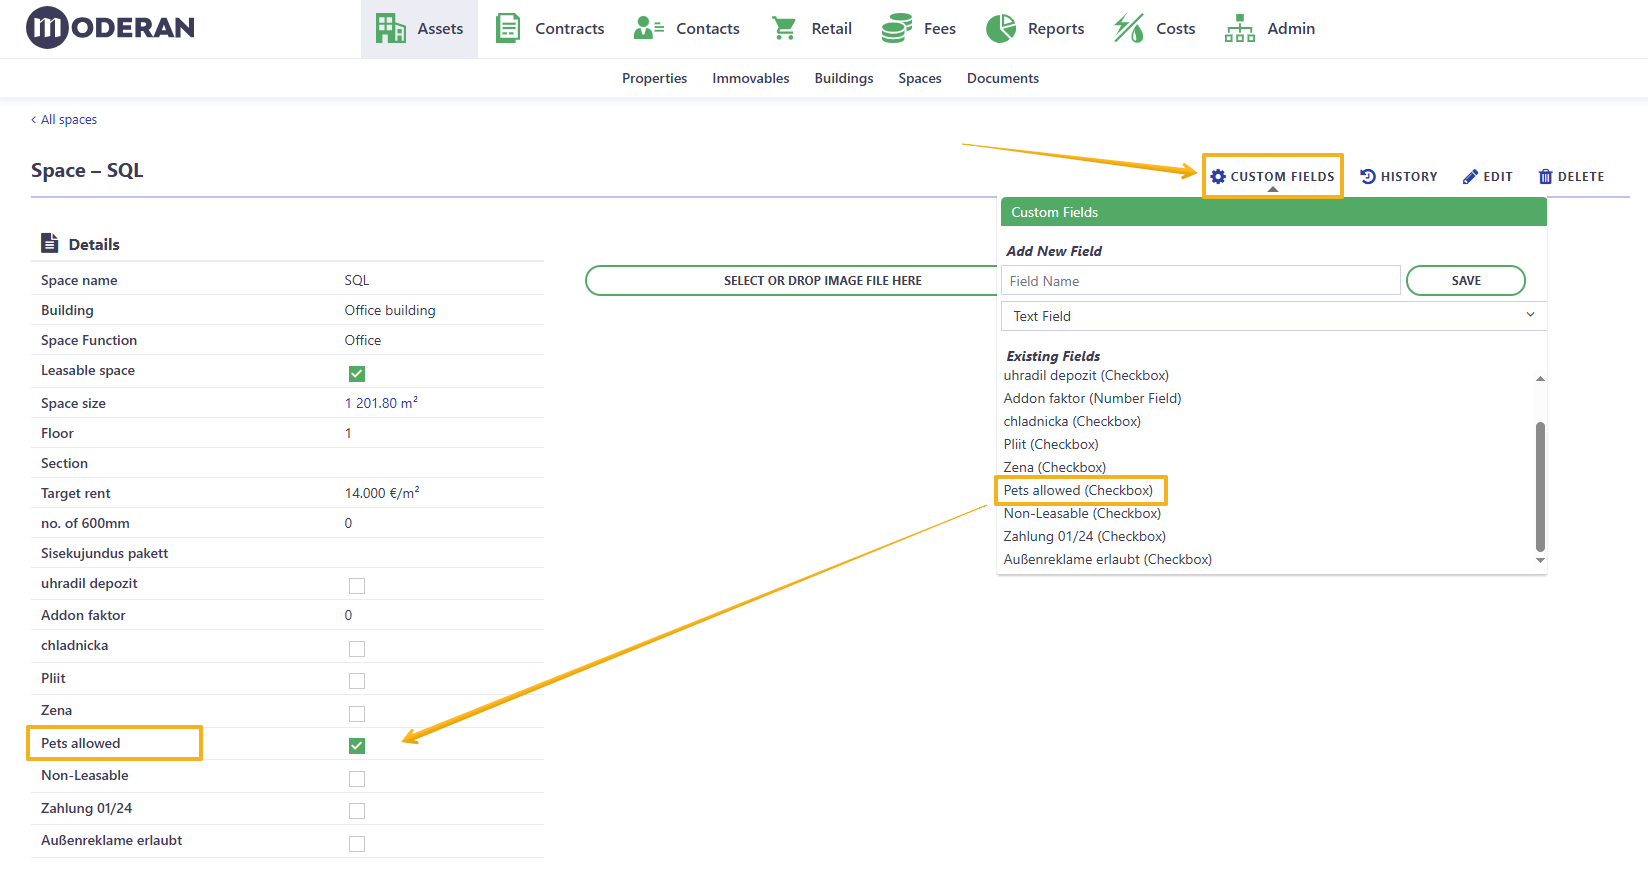The height and width of the screenshot is (869, 1648).
Task: Save the new custom field
Action: [x=1466, y=281]
